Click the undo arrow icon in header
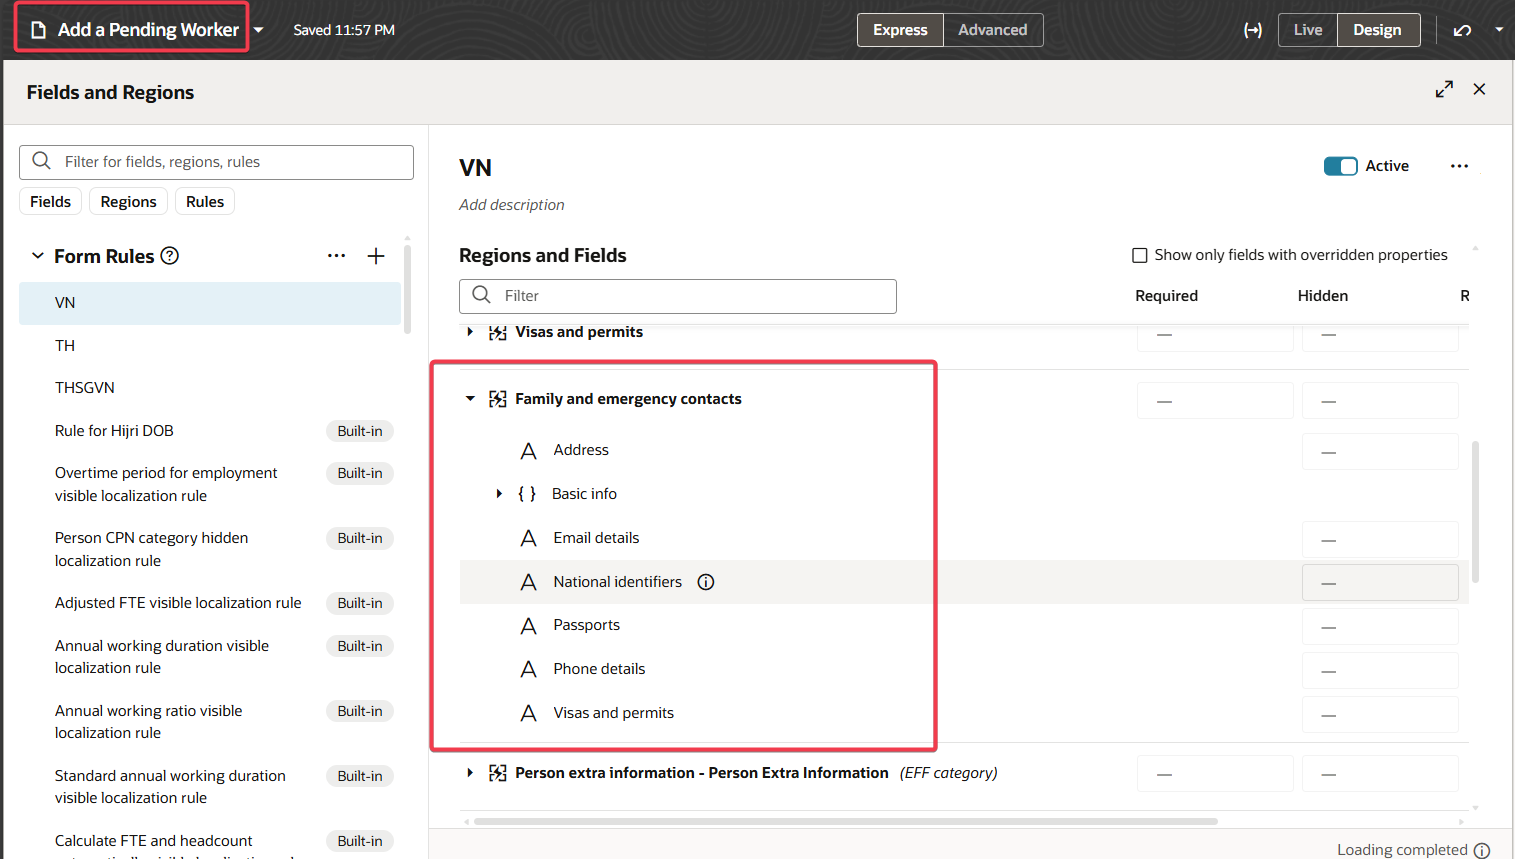Image resolution: width=1515 pixels, height=859 pixels. pos(1462,30)
